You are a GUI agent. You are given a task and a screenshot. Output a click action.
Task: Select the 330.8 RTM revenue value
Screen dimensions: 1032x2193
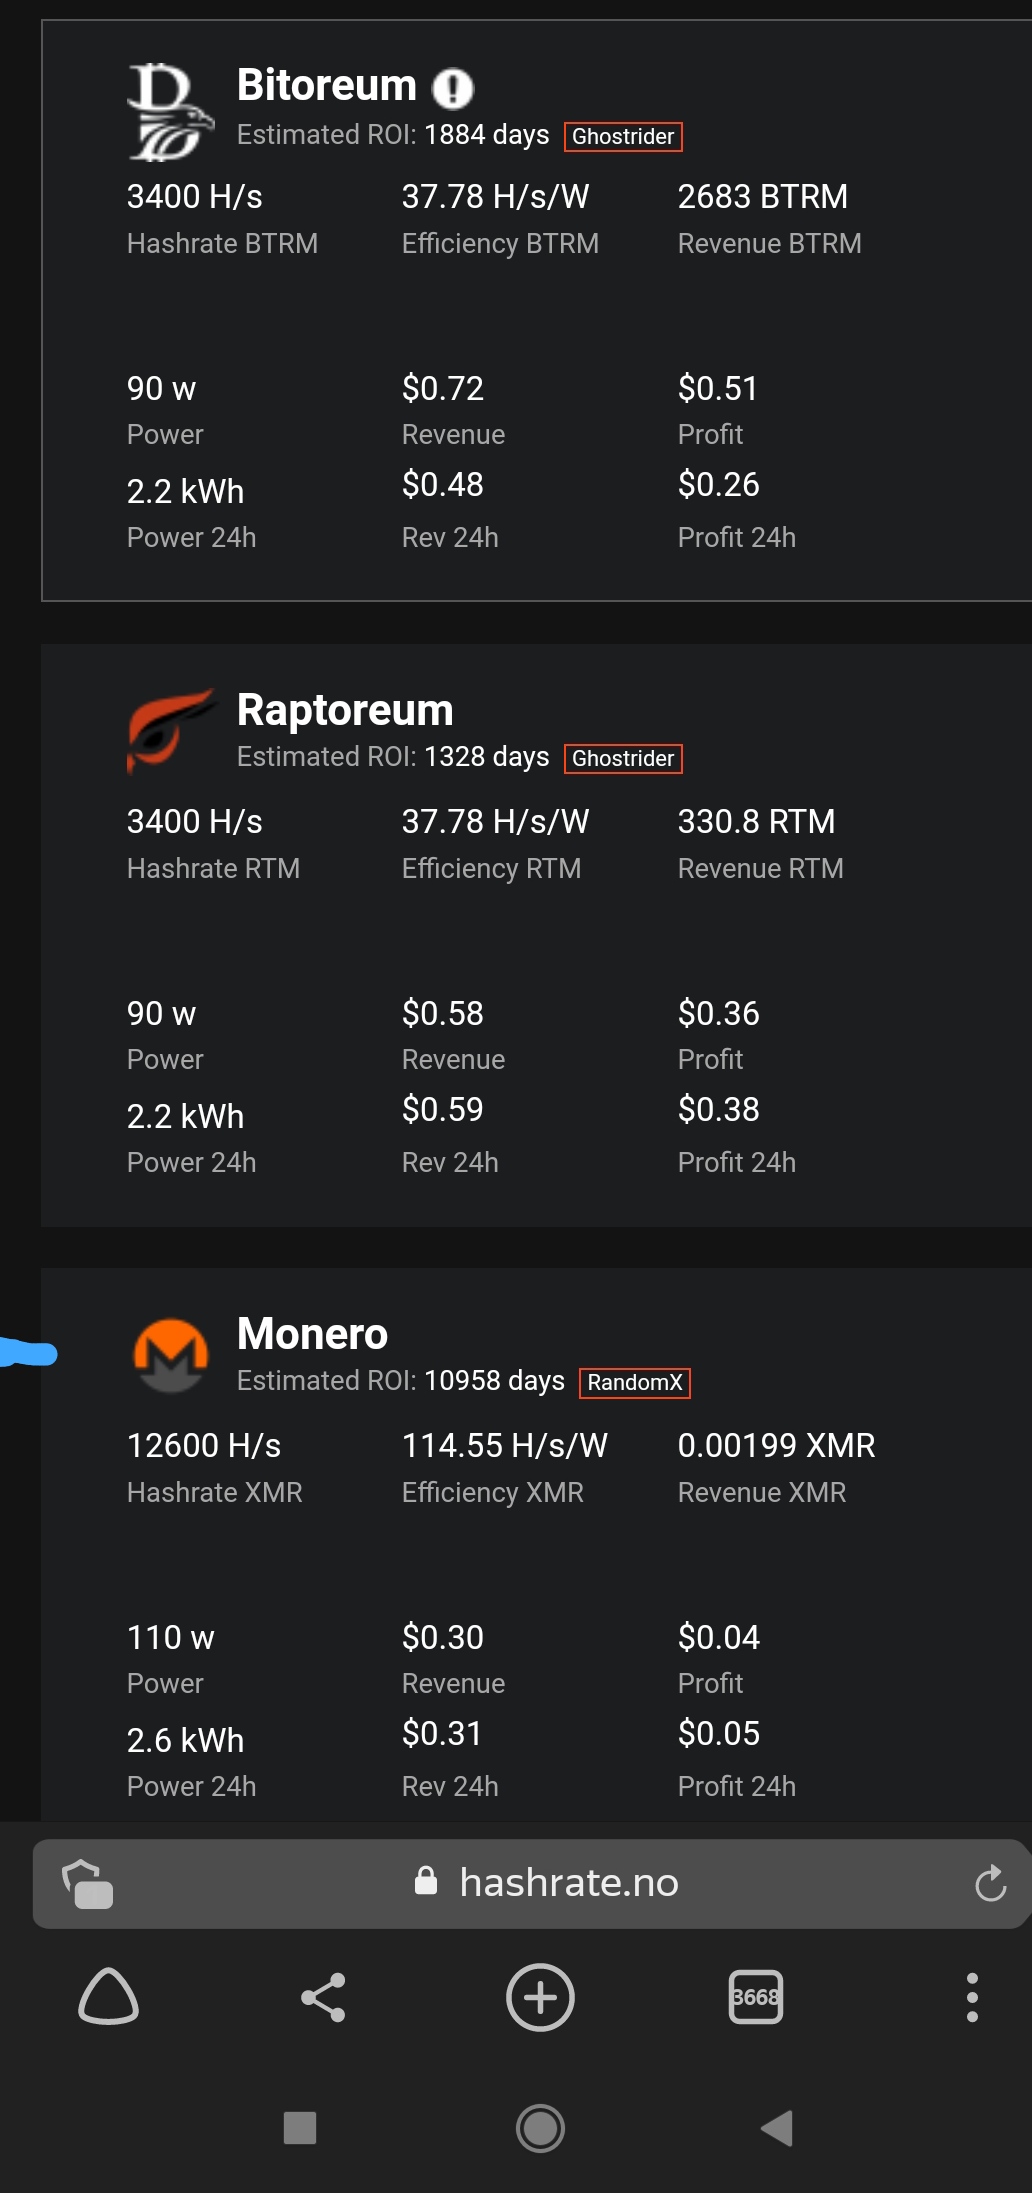756,822
